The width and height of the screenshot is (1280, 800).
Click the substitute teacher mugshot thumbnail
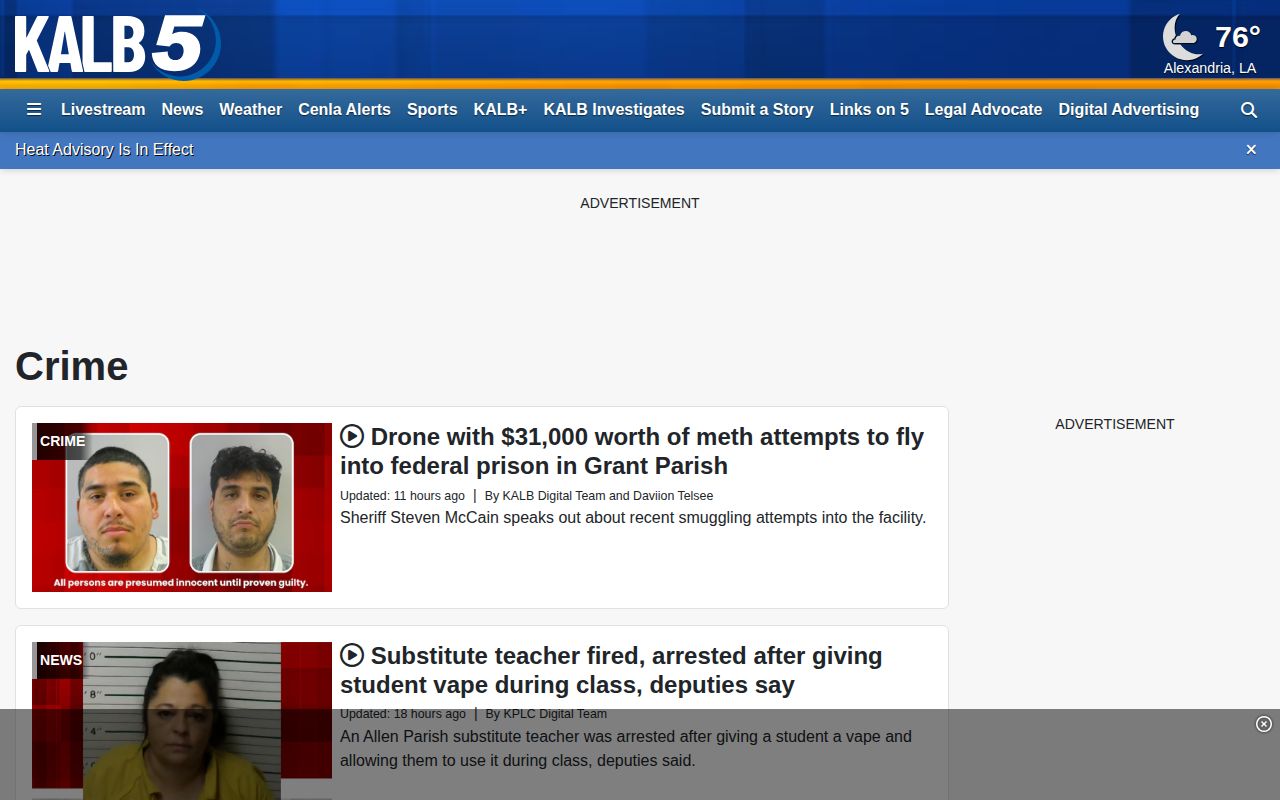coord(182,720)
